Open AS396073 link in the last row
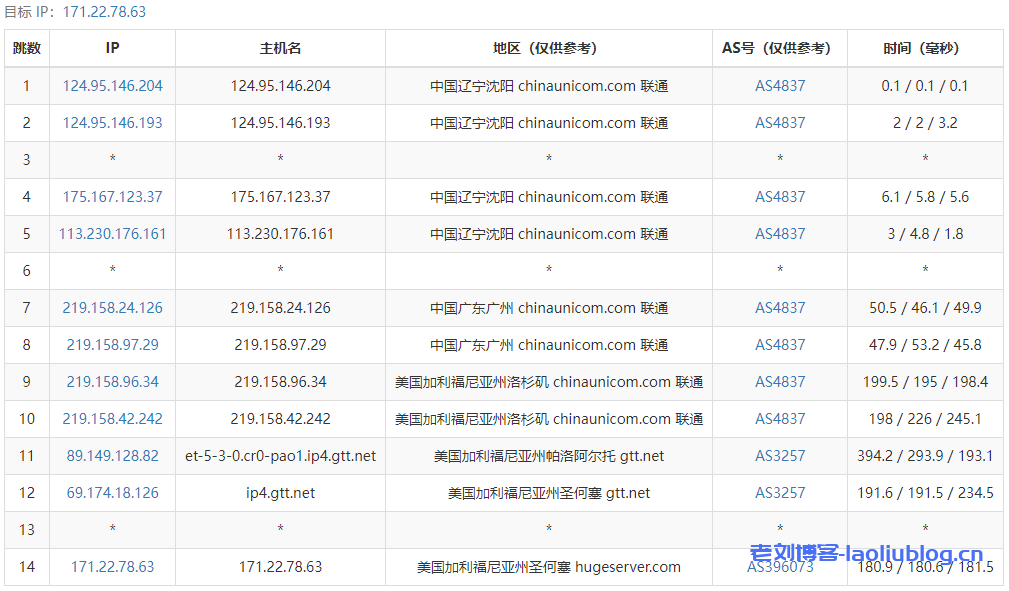This screenshot has width=1009, height=591. pyautogui.click(x=780, y=568)
